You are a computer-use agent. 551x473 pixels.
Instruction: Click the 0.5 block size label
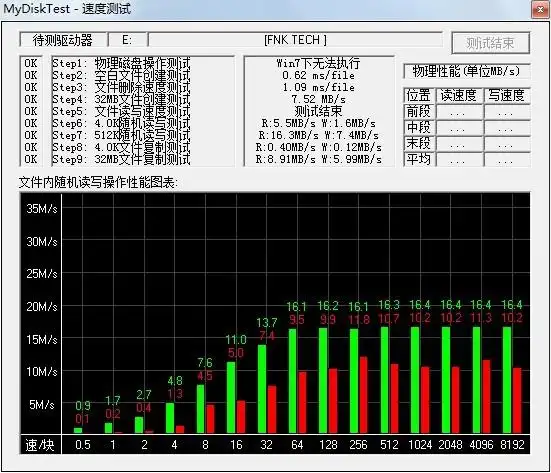[83, 445]
